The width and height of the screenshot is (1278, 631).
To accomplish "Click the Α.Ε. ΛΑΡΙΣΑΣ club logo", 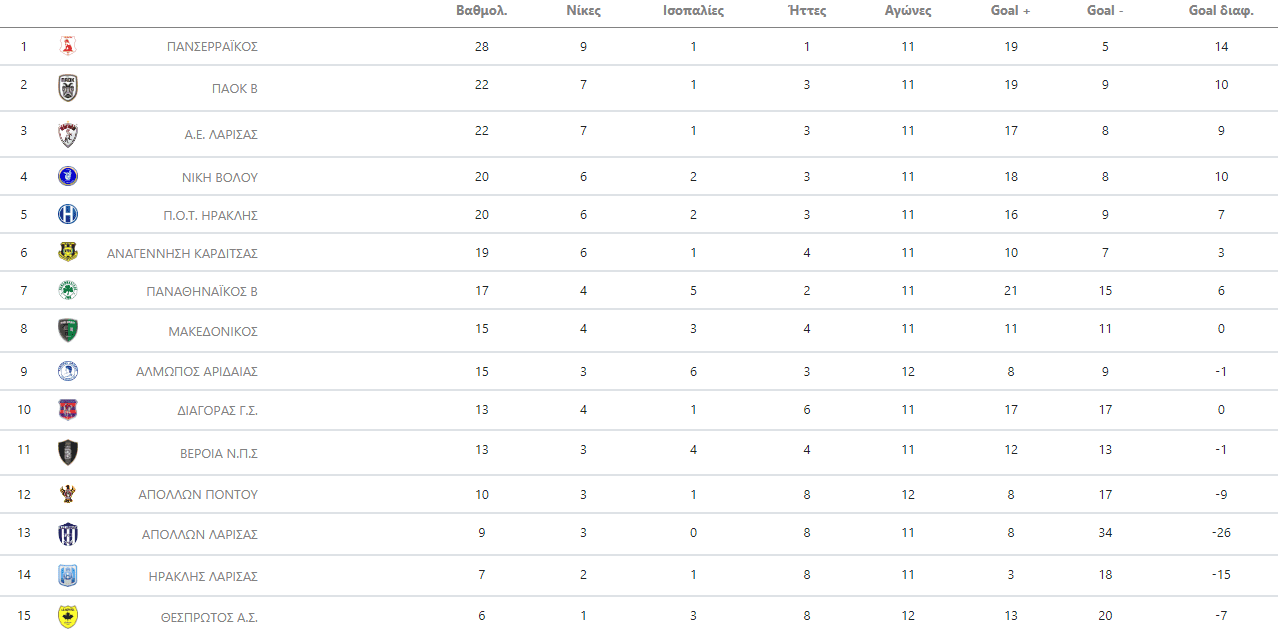I will coord(68,134).
